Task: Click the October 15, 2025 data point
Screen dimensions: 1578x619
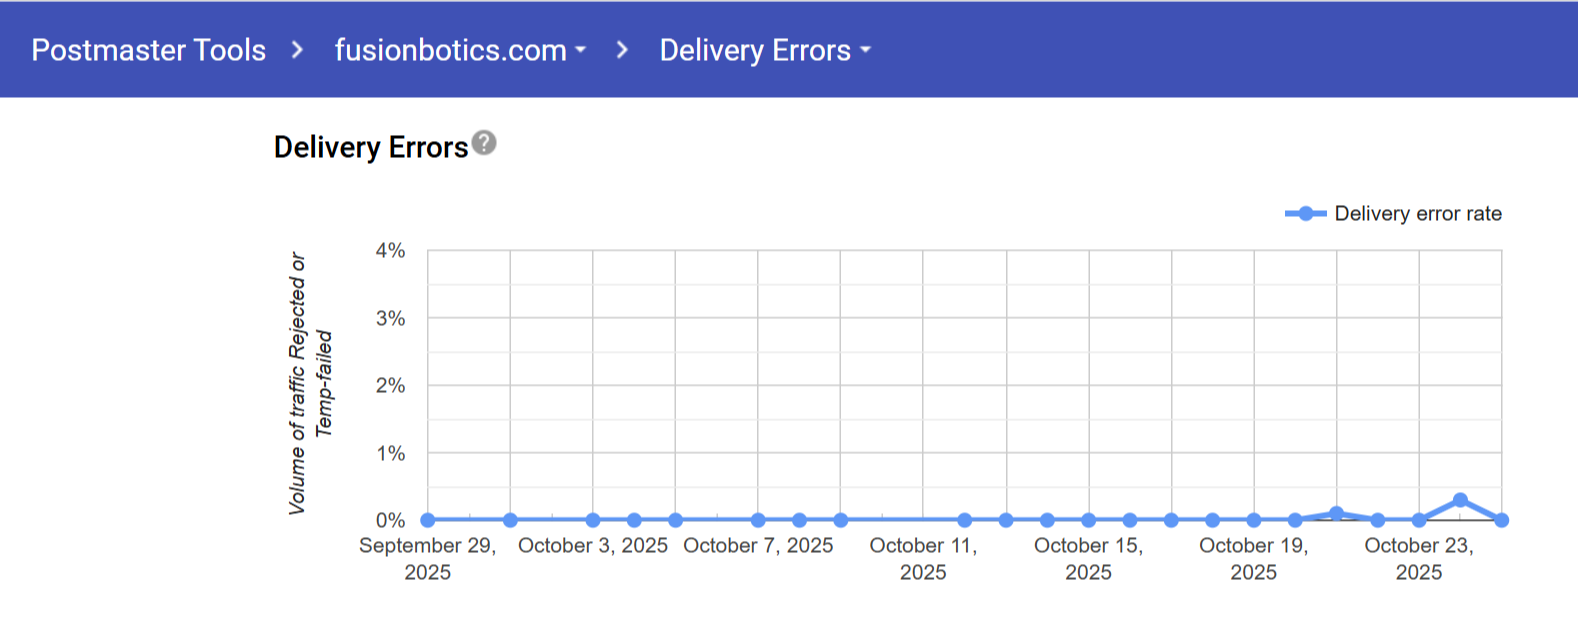Action: click(1089, 520)
